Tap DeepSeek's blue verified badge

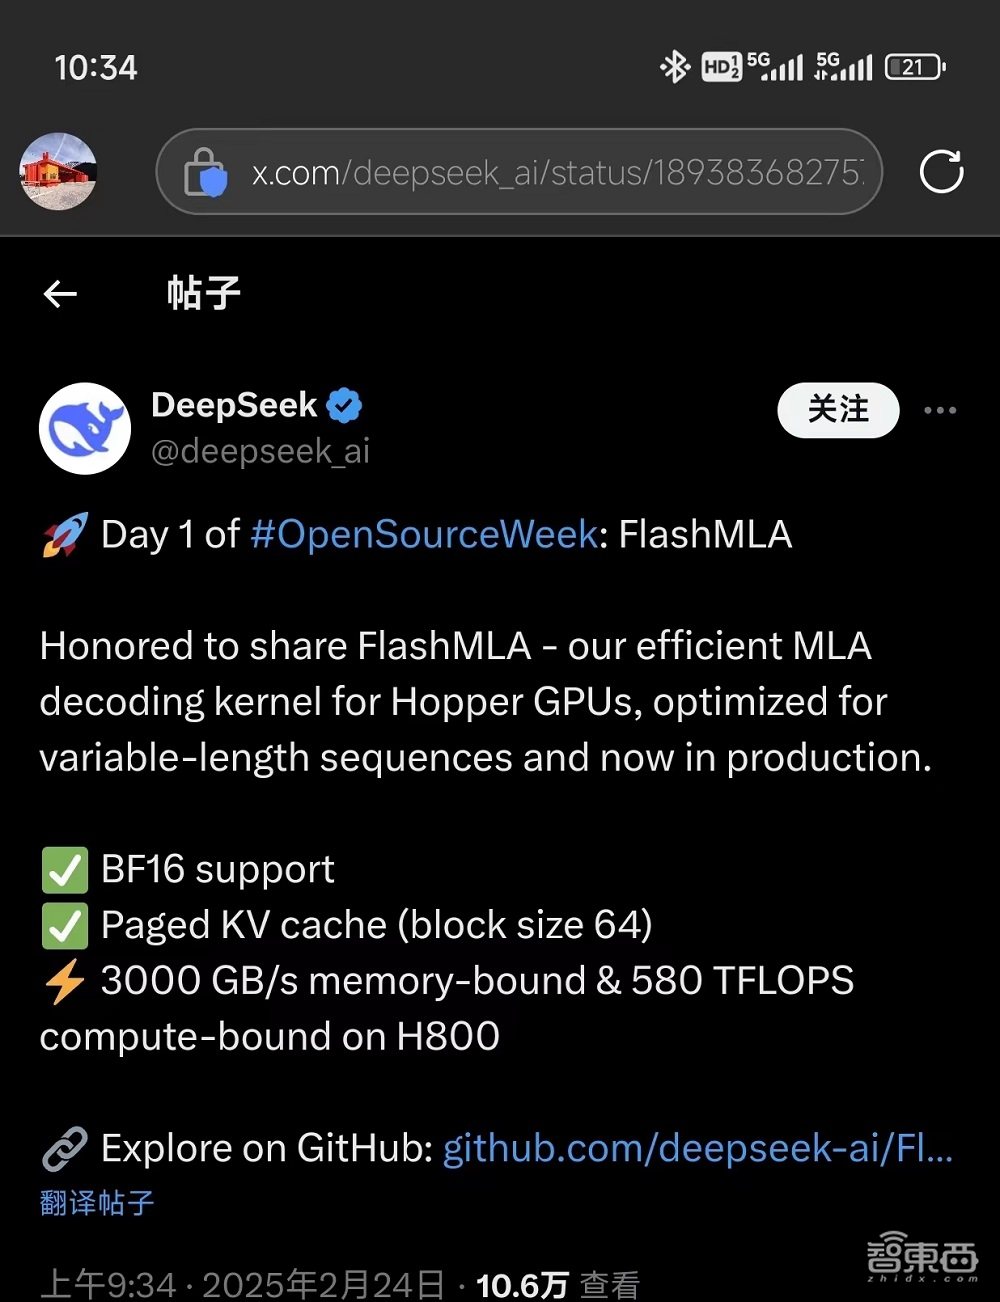pos(345,403)
